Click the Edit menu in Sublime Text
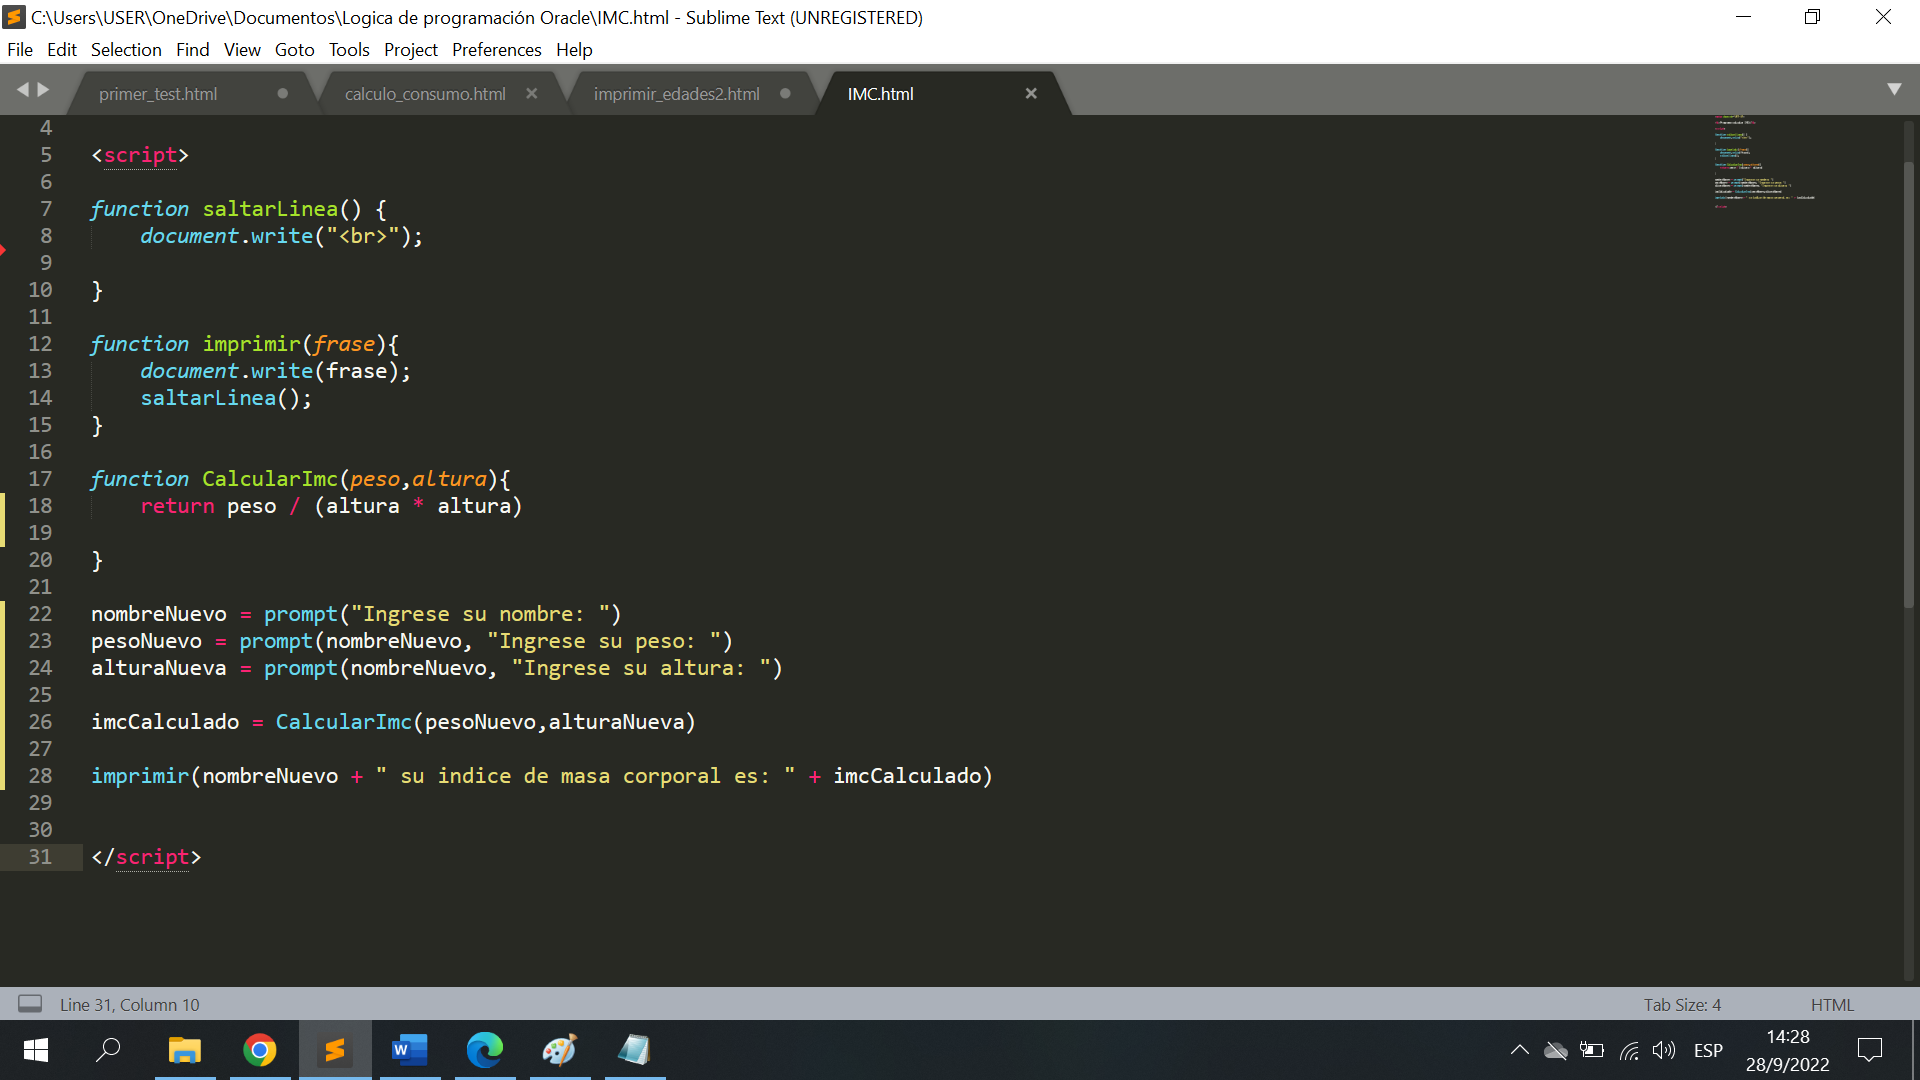This screenshot has height=1080, width=1920. click(x=61, y=50)
